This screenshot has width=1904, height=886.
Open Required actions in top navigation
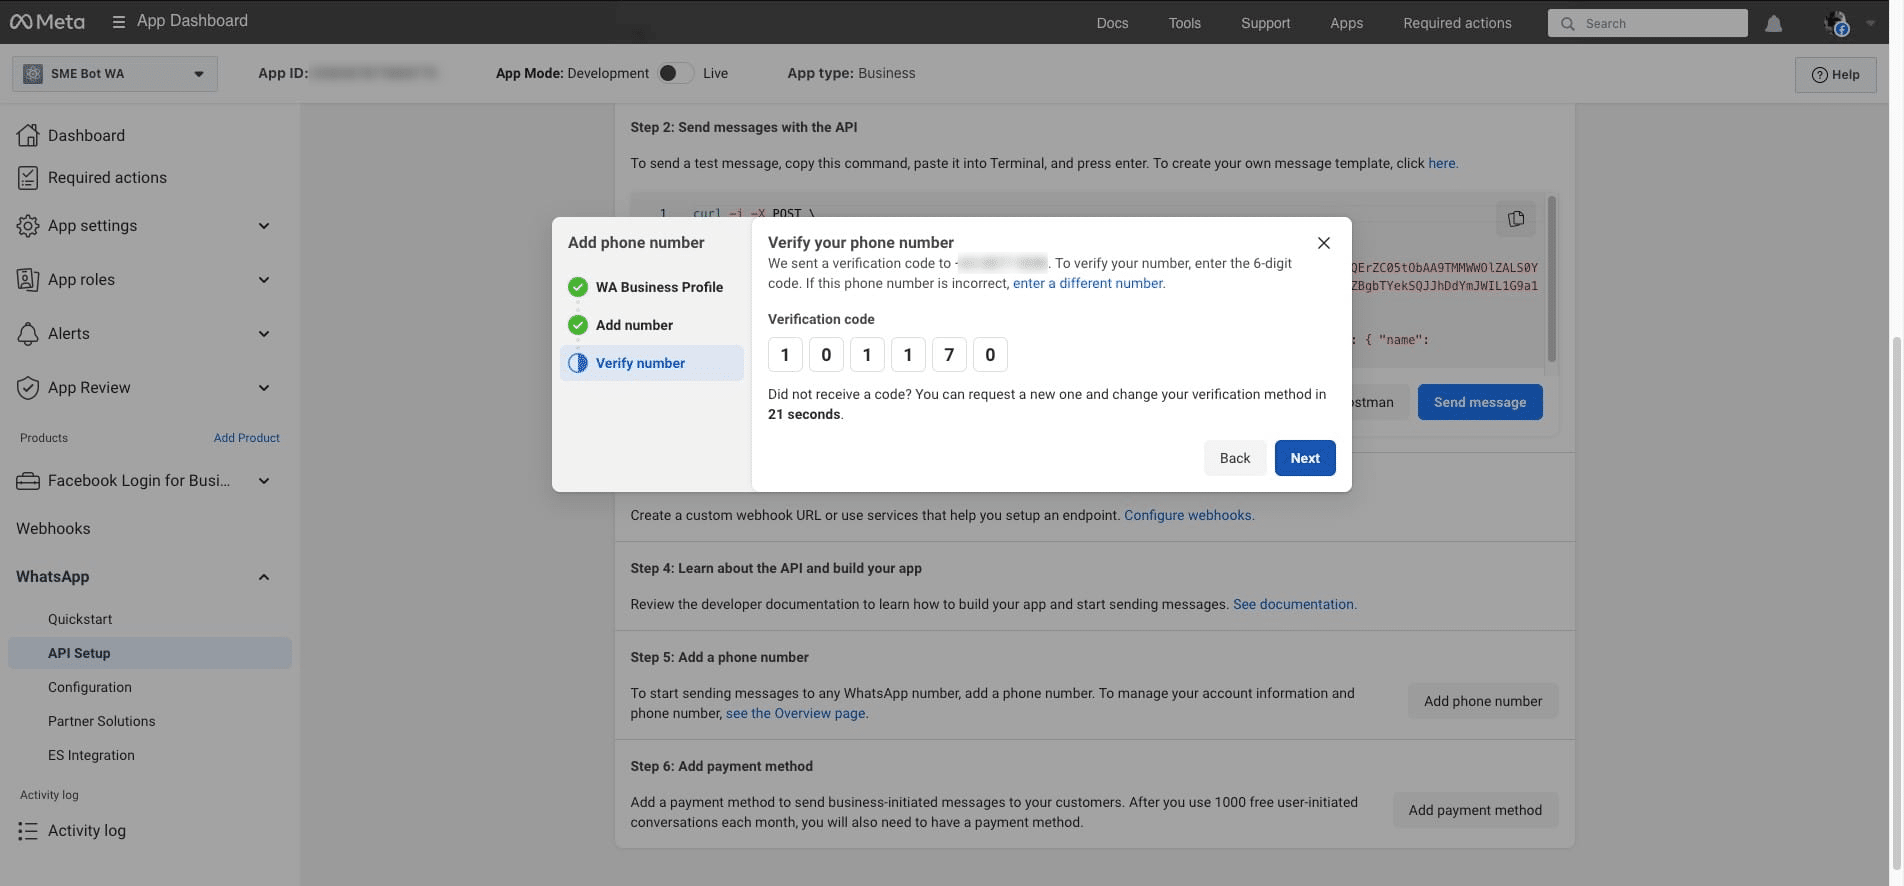pos(1457,23)
